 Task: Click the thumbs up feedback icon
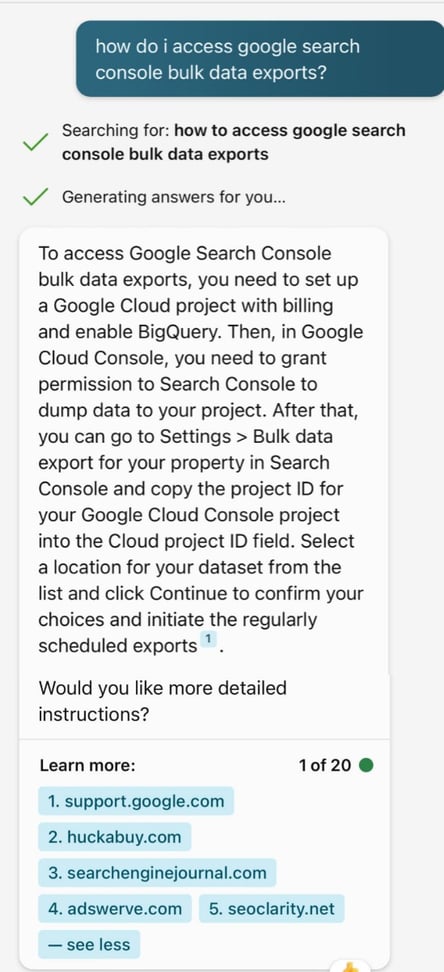[x=353, y=967]
